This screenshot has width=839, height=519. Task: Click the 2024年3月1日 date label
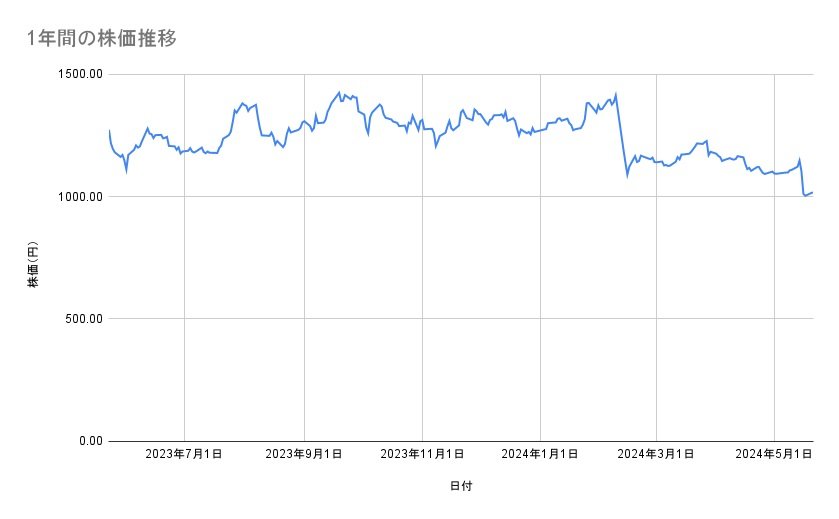(656, 455)
